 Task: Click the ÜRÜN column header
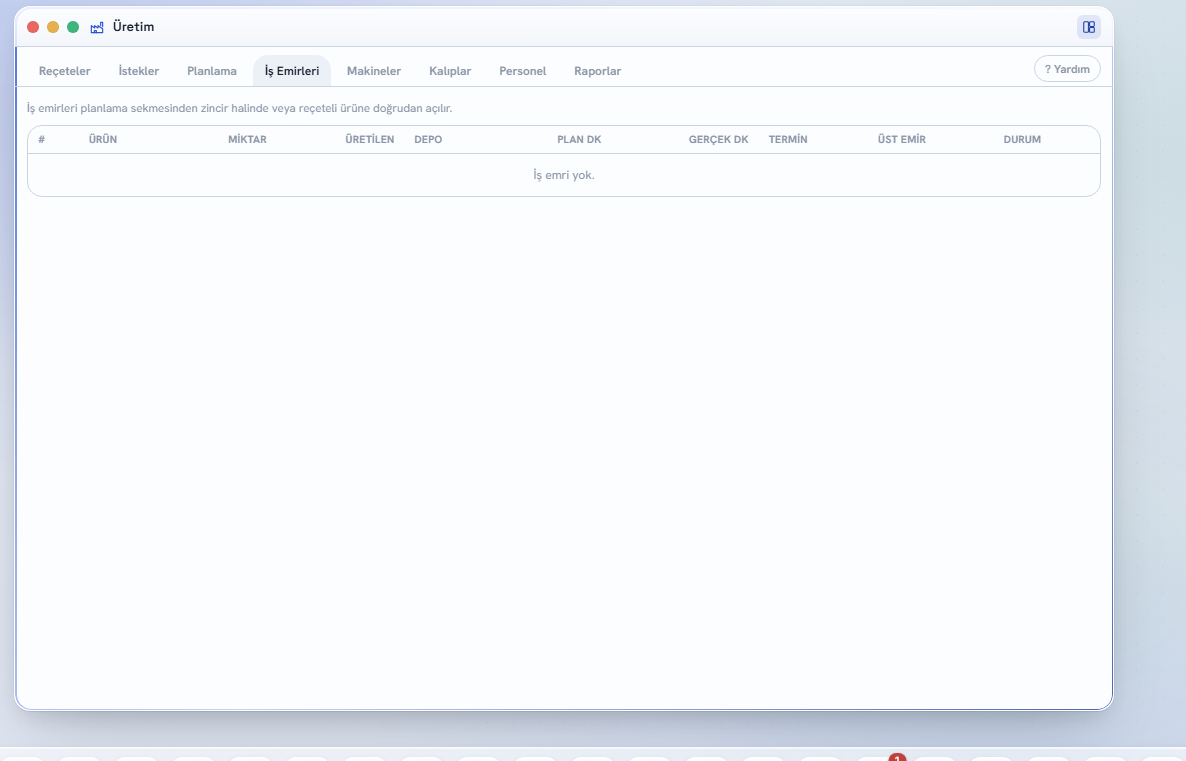click(103, 139)
